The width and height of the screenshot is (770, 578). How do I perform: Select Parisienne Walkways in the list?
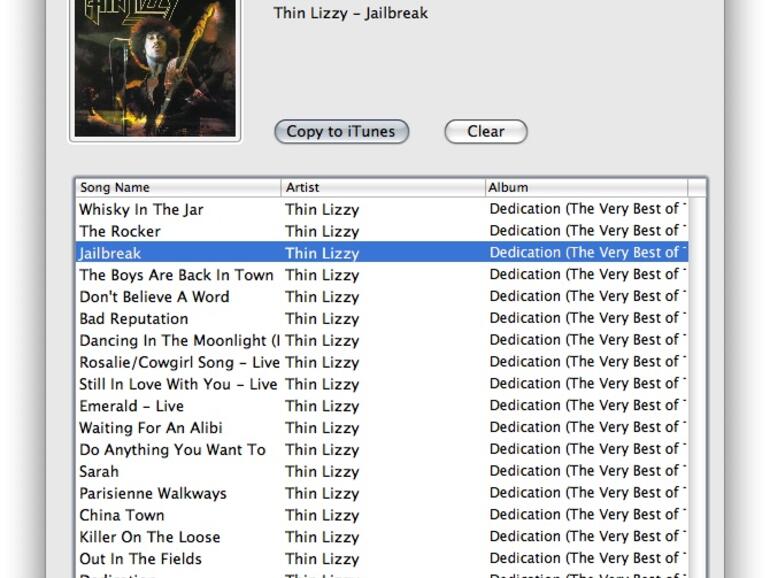tap(382, 493)
